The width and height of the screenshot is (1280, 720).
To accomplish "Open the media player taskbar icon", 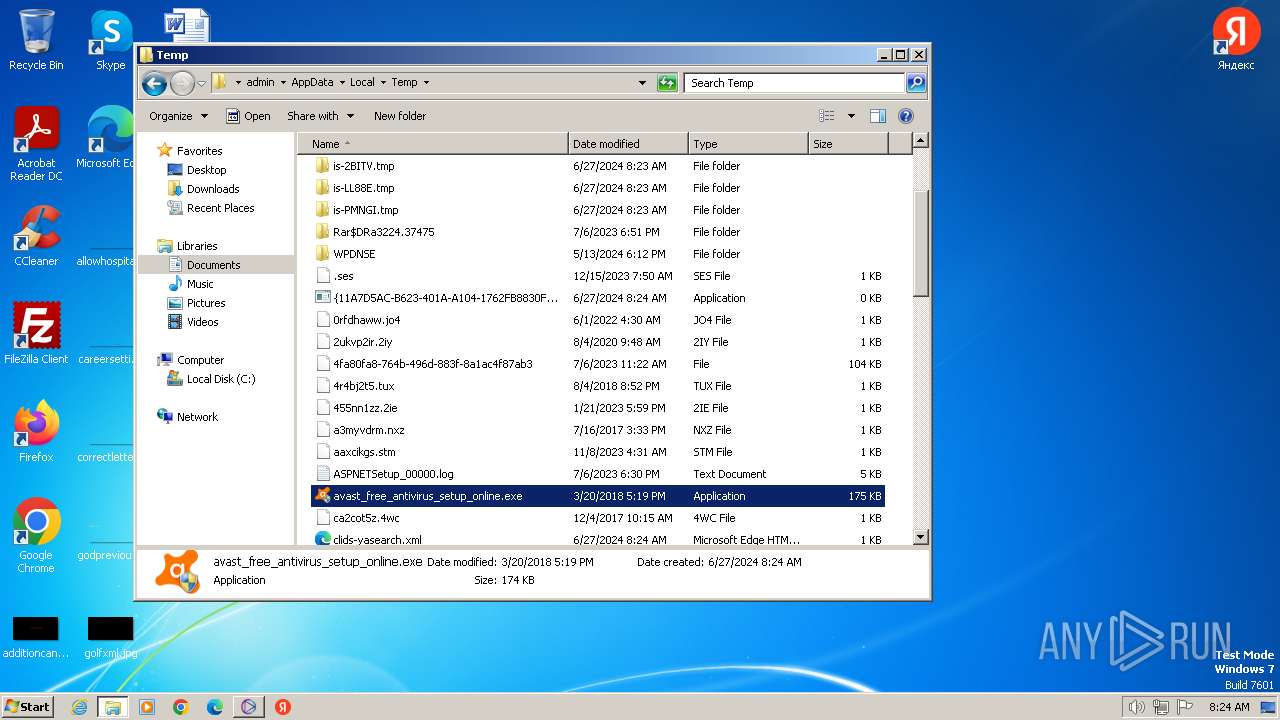I will (147, 707).
